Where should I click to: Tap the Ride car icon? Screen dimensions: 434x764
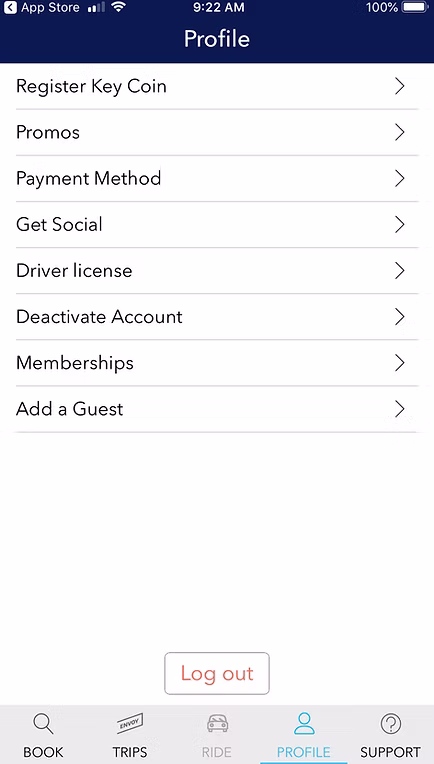tap(217, 724)
